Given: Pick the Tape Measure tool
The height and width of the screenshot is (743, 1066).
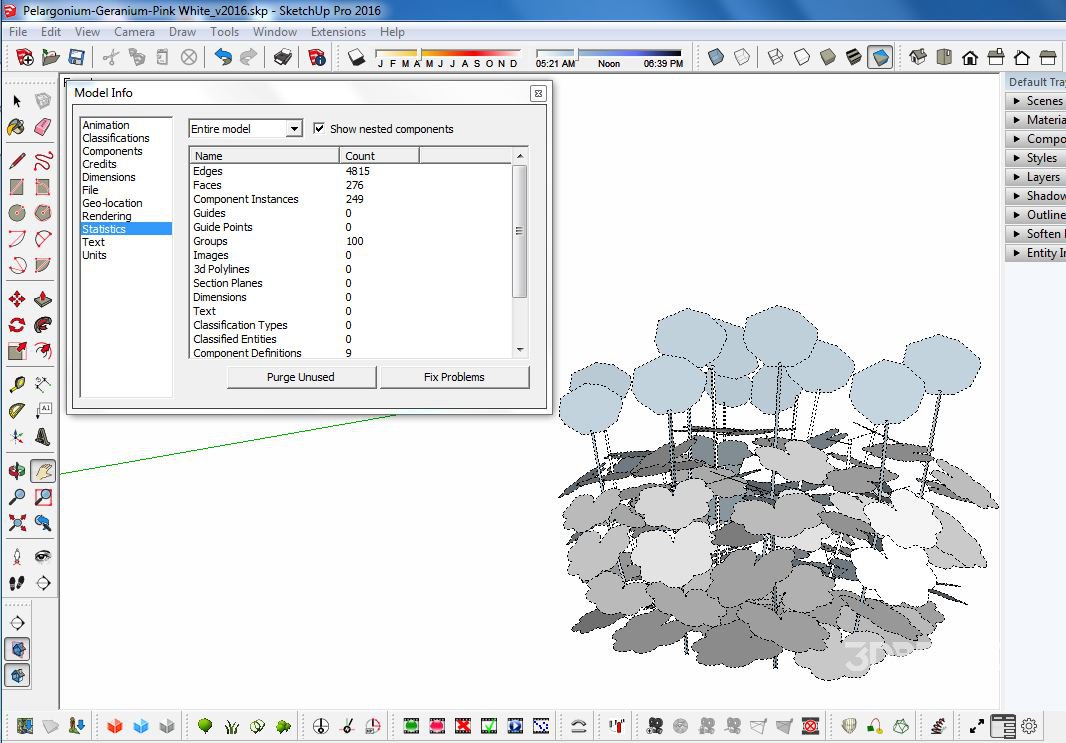Looking at the screenshot, I should pyautogui.click(x=17, y=385).
